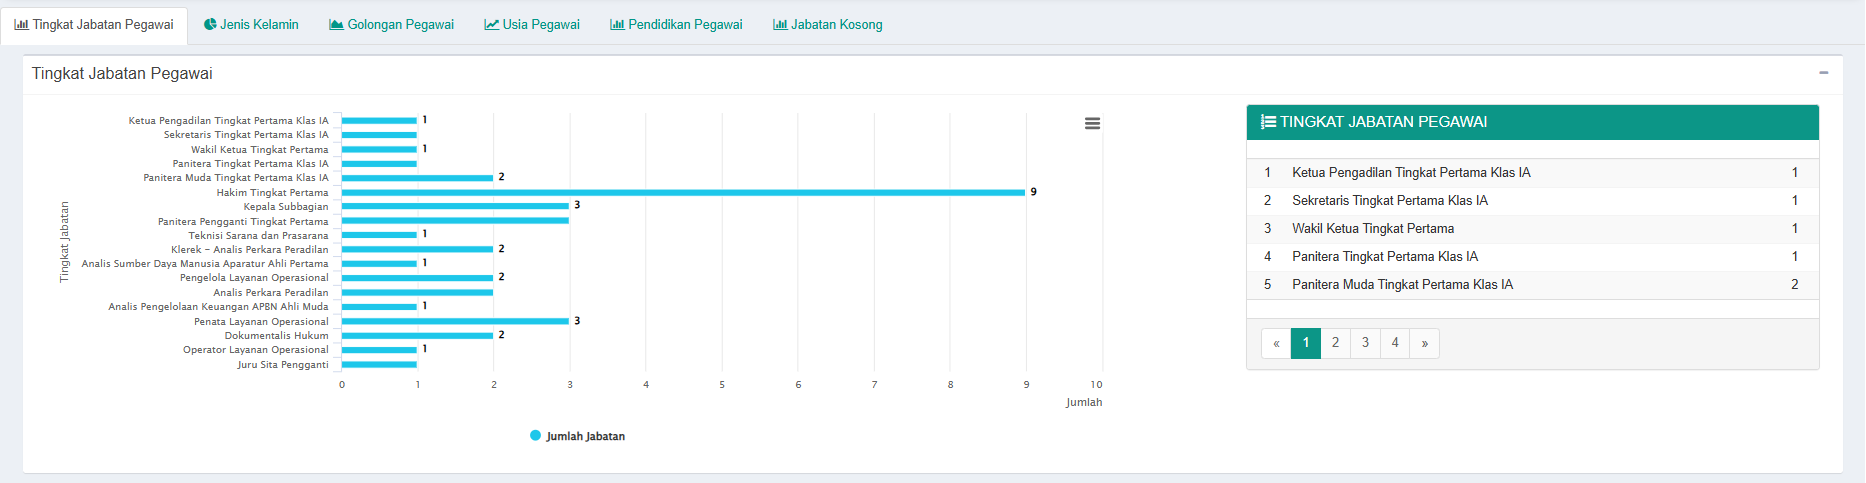Go to pagination page 2
This screenshot has height=483, width=1866.
[x=1335, y=343]
